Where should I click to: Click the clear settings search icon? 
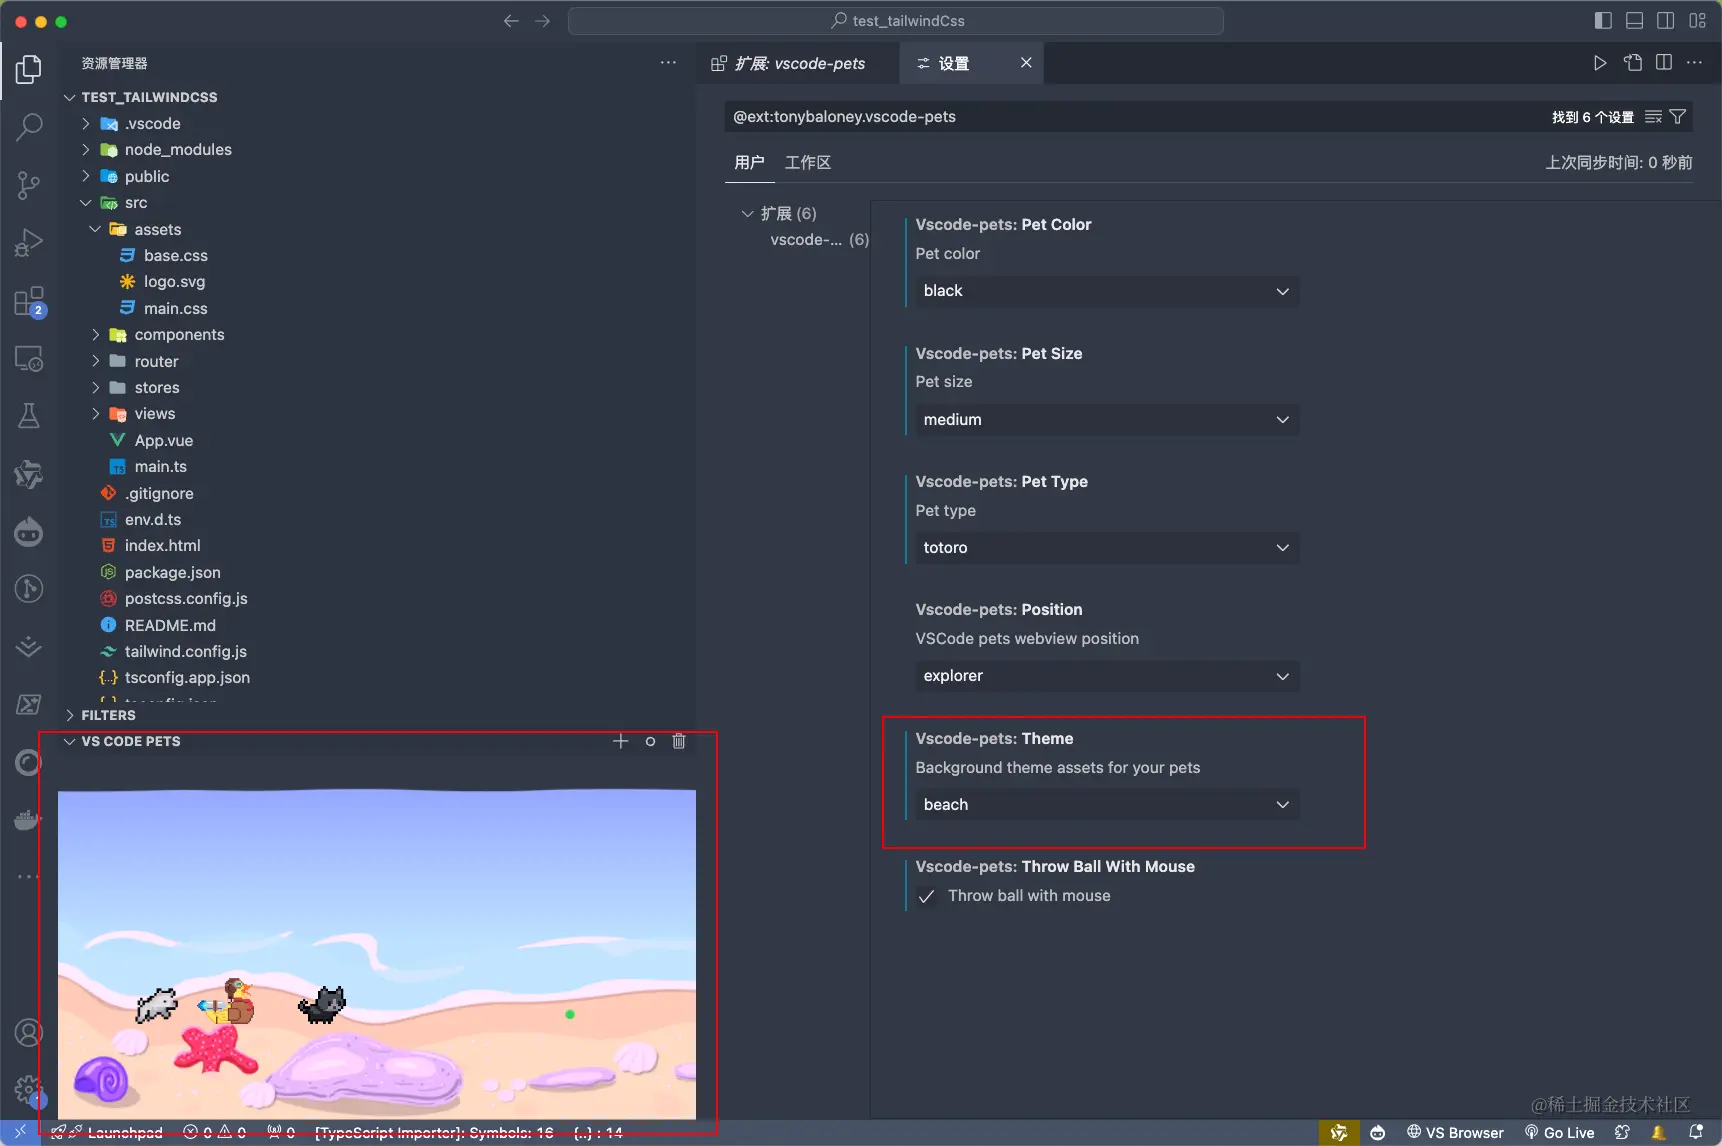click(1653, 117)
